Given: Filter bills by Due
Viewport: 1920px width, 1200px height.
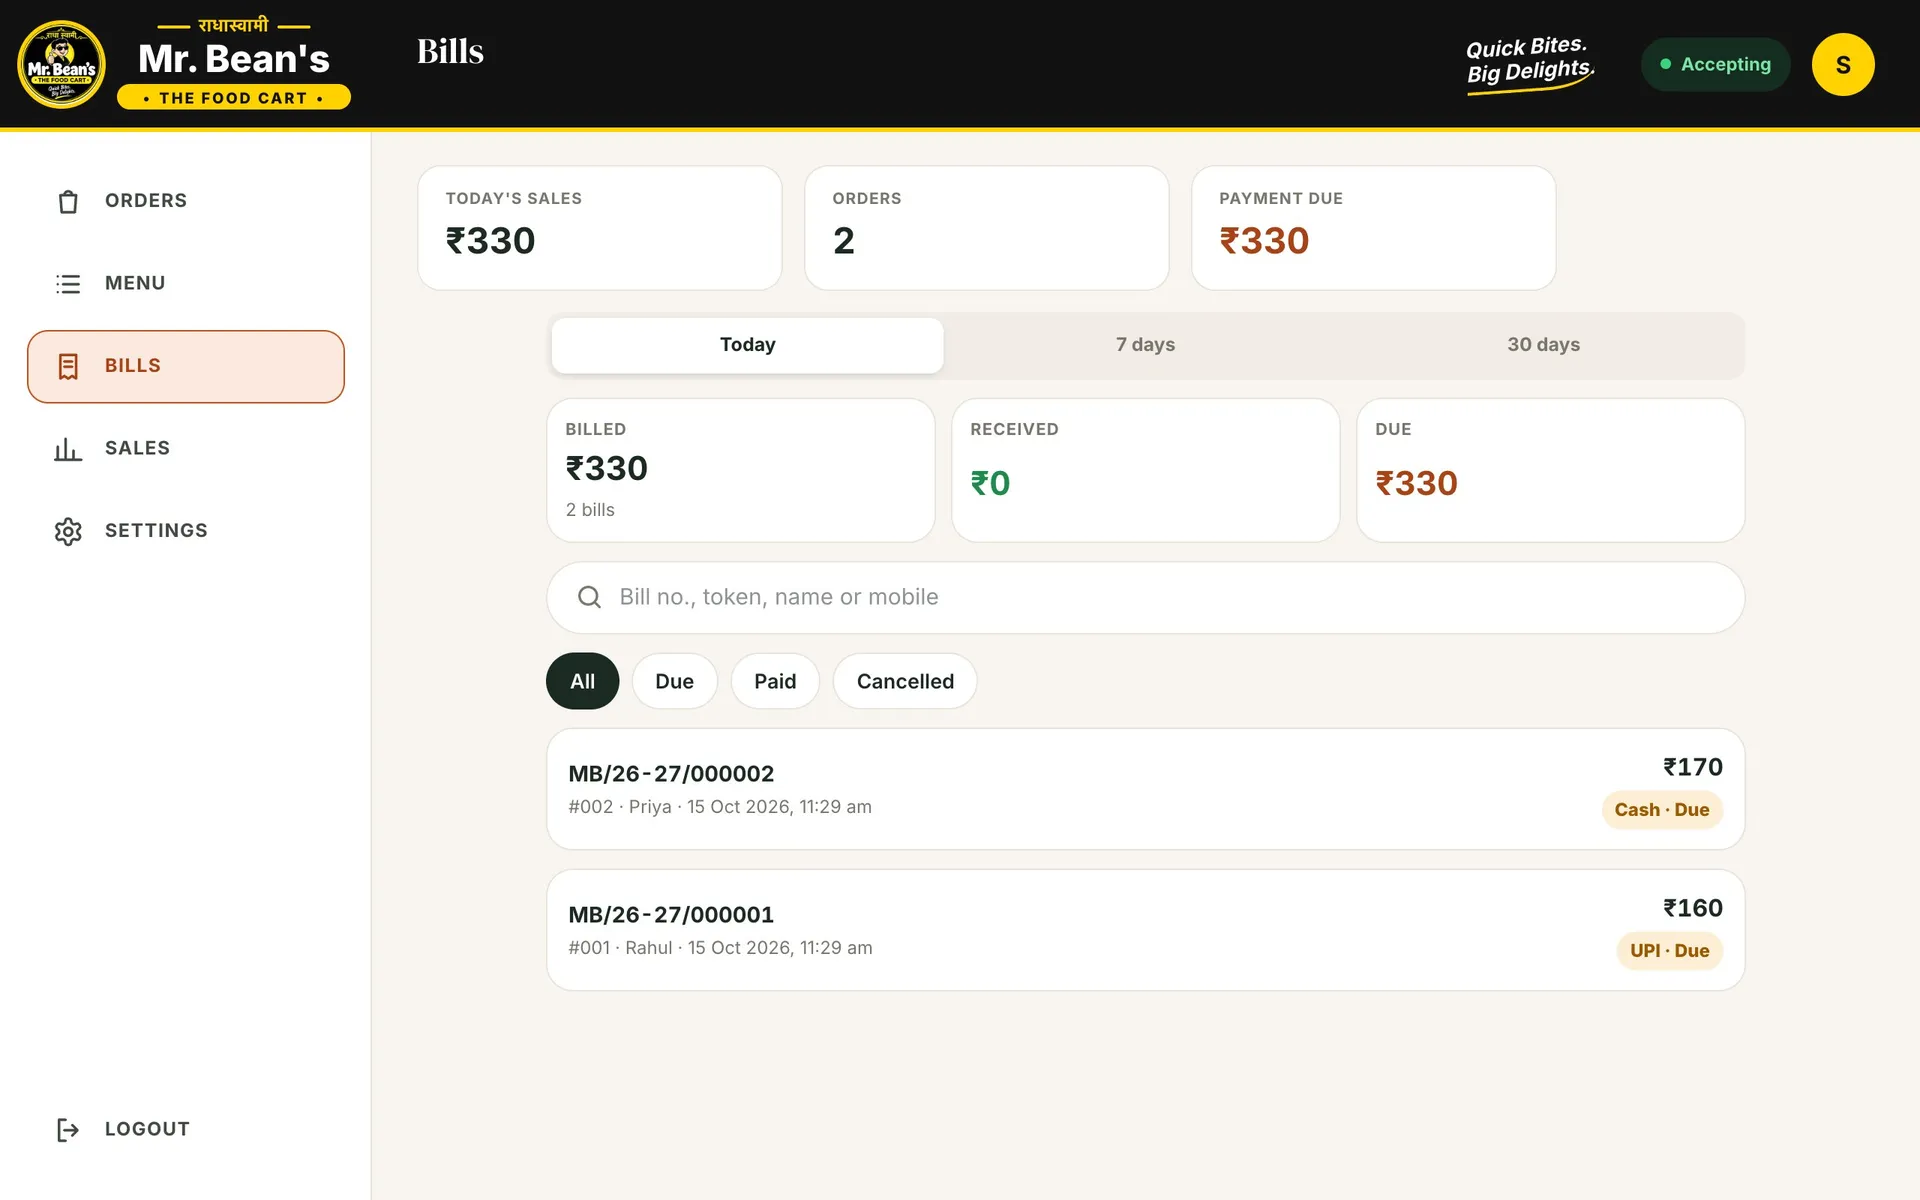Looking at the screenshot, I should [674, 681].
